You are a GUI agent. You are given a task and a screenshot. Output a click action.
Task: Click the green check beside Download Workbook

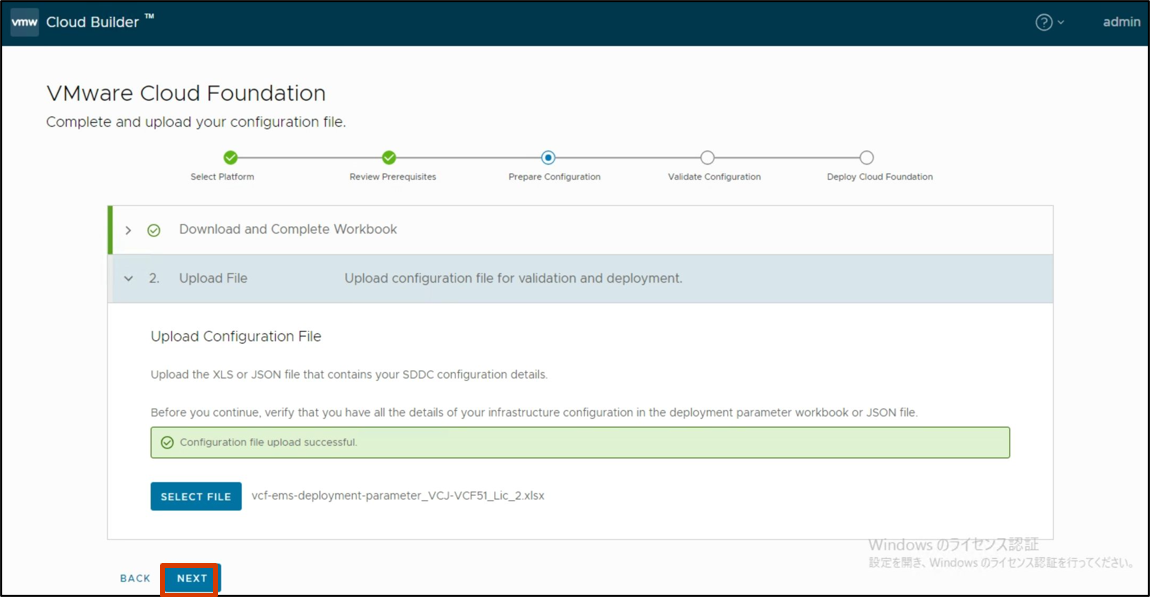coord(154,230)
